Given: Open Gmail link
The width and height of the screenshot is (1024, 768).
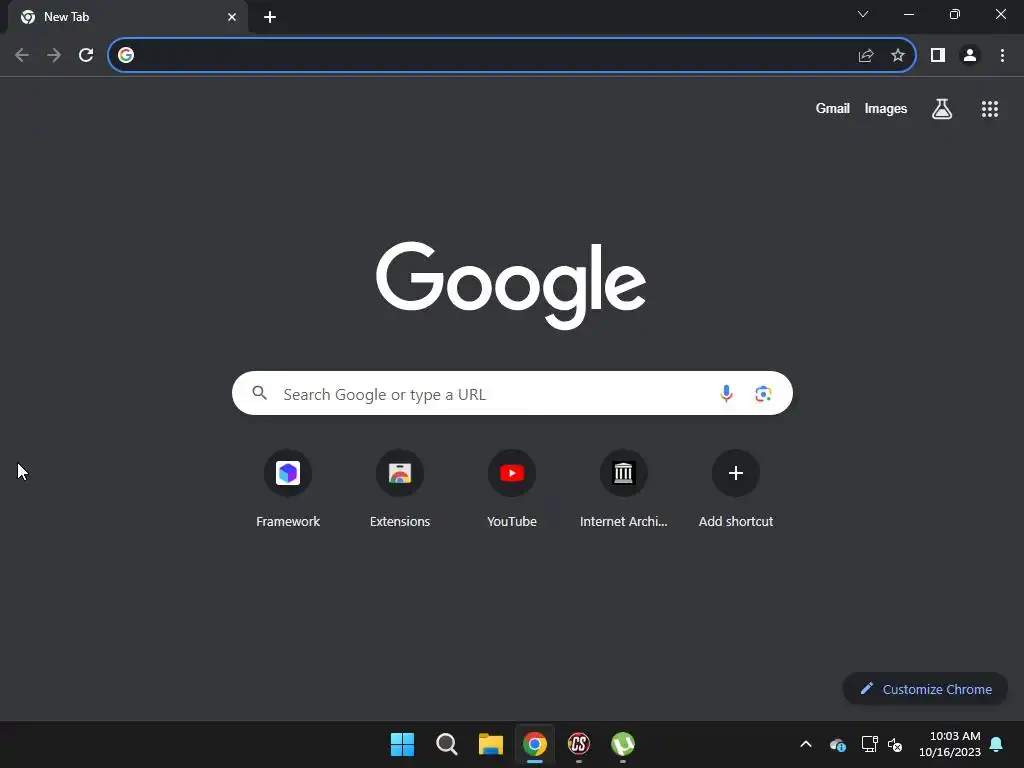Looking at the screenshot, I should (833, 108).
